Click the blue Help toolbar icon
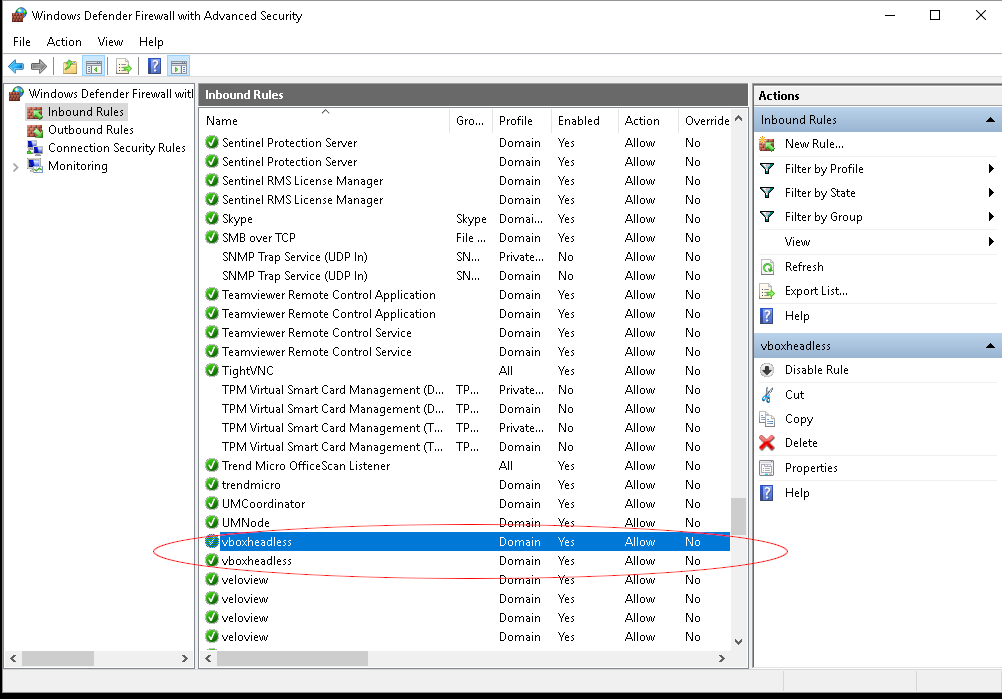1002x699 pixels. coord(154,66)
